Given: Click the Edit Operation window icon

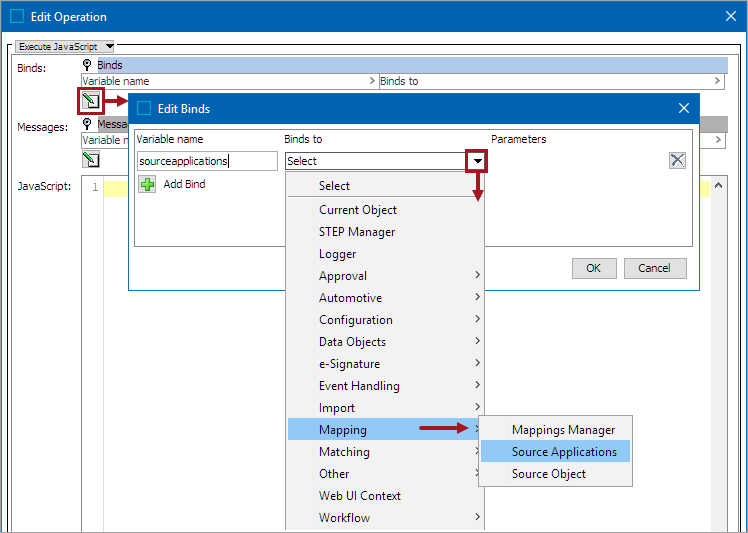Looking at the screenshot, I should [17, 16].
